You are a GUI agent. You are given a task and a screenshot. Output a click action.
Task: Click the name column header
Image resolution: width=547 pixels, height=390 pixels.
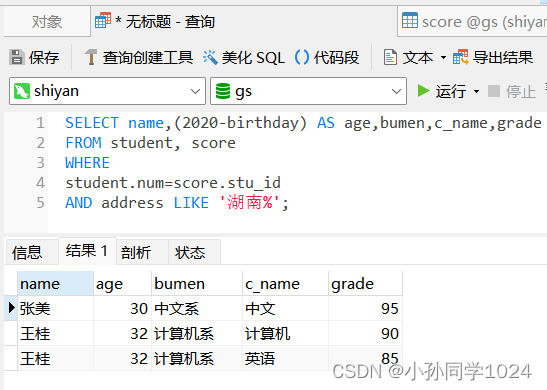tap(55, 284)
